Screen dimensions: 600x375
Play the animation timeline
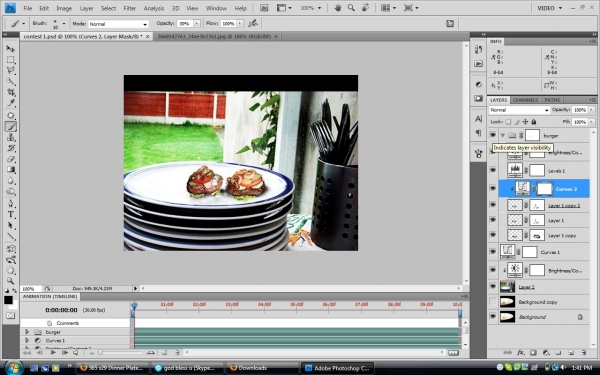[53, 352]
